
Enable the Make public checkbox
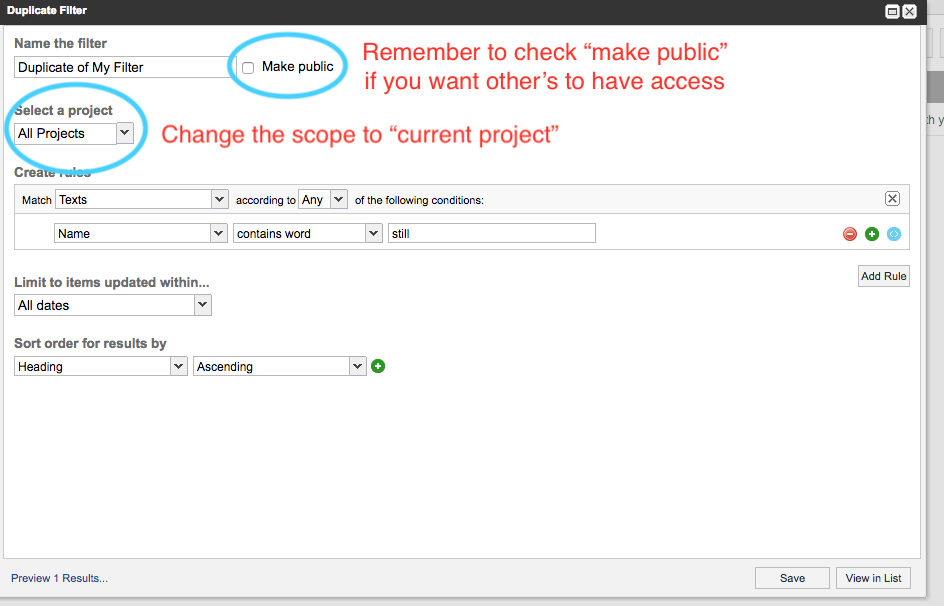click(x=248, y=67)
